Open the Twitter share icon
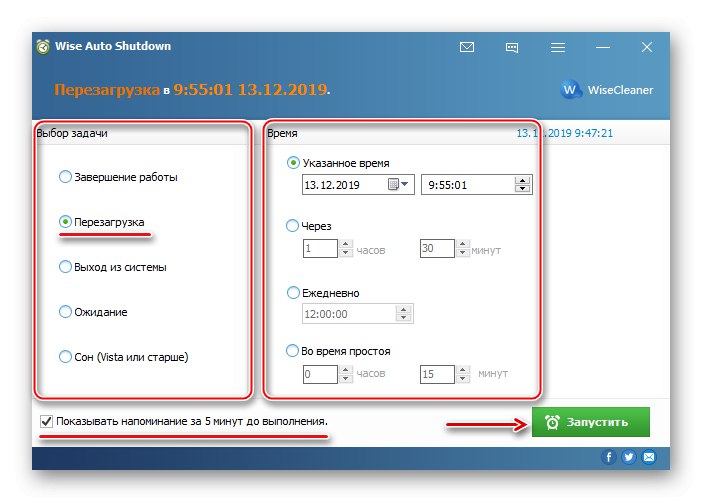This screenshot has height=502, width=702. 629,457
